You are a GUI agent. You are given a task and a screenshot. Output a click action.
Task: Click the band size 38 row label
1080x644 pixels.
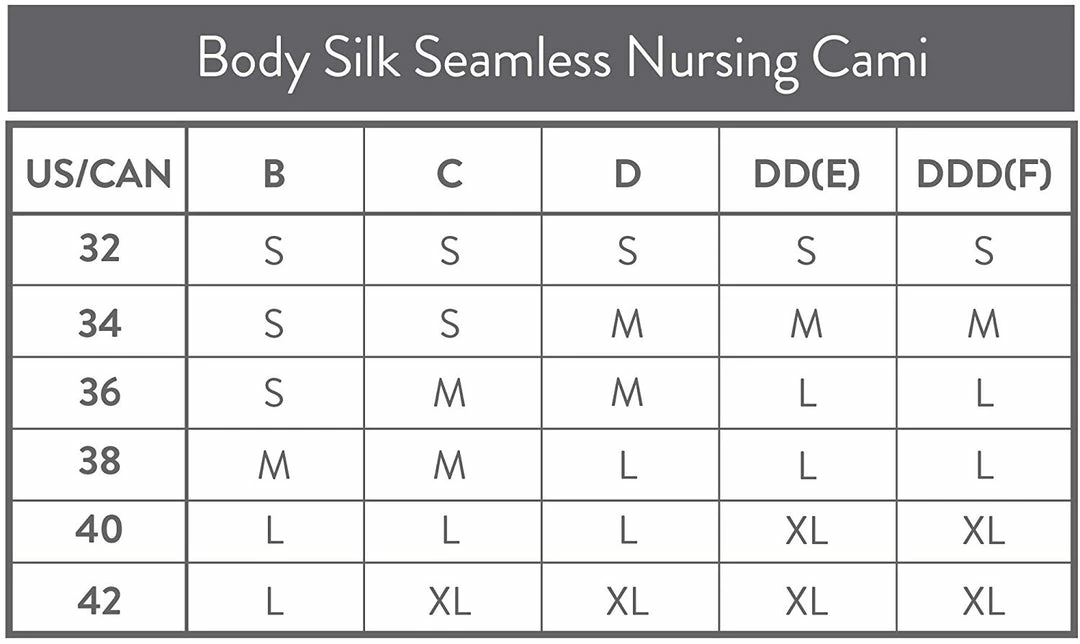99,462
